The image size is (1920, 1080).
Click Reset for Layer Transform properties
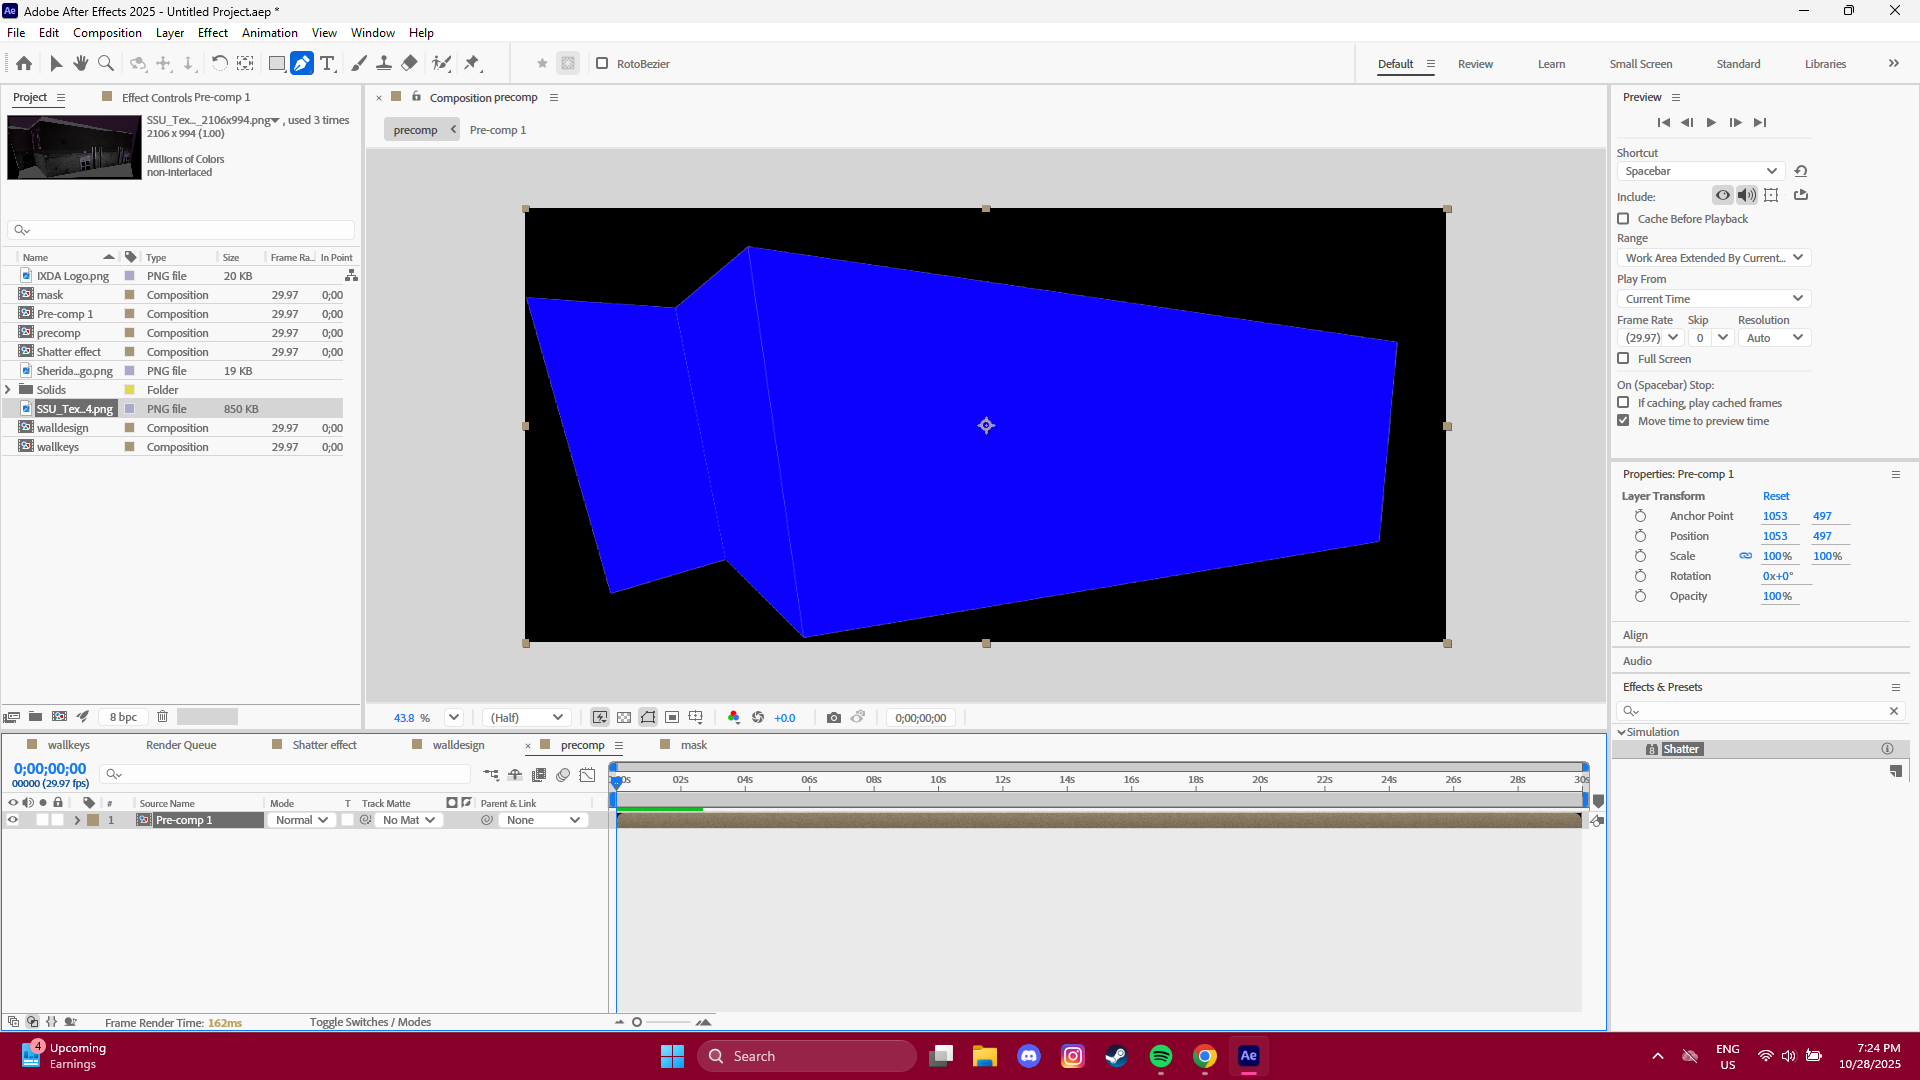(1776, 495)
